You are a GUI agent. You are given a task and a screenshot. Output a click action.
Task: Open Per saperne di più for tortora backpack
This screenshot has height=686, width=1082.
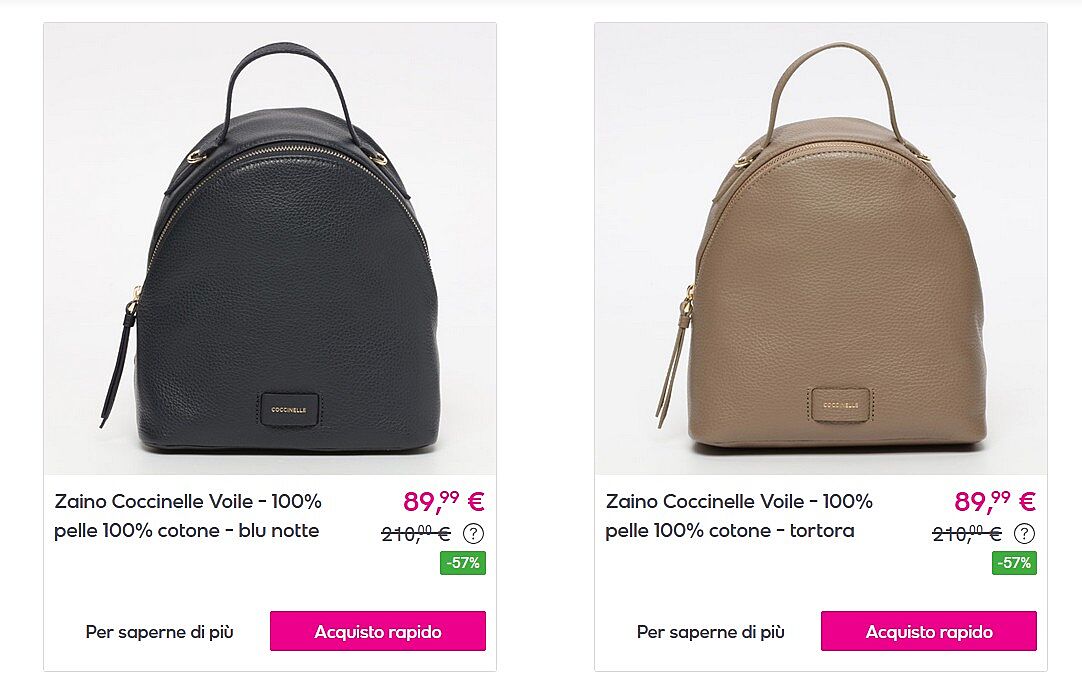(x=711, y=631)
